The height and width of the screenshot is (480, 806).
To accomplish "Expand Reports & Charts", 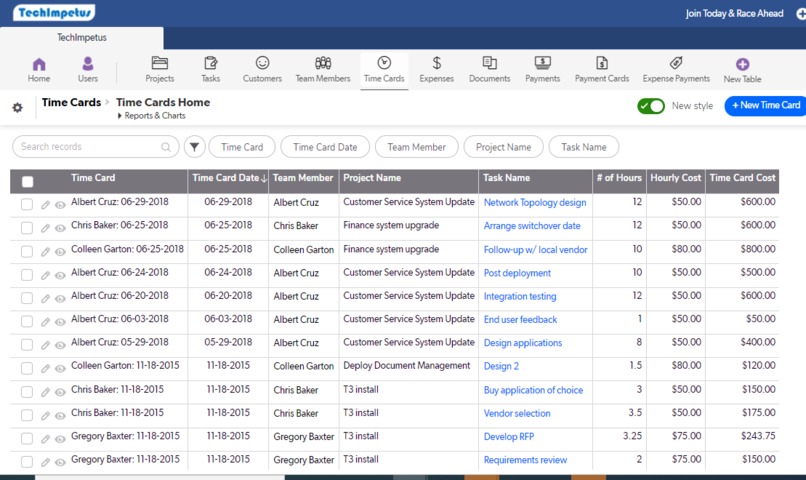I will click(152, 116).
